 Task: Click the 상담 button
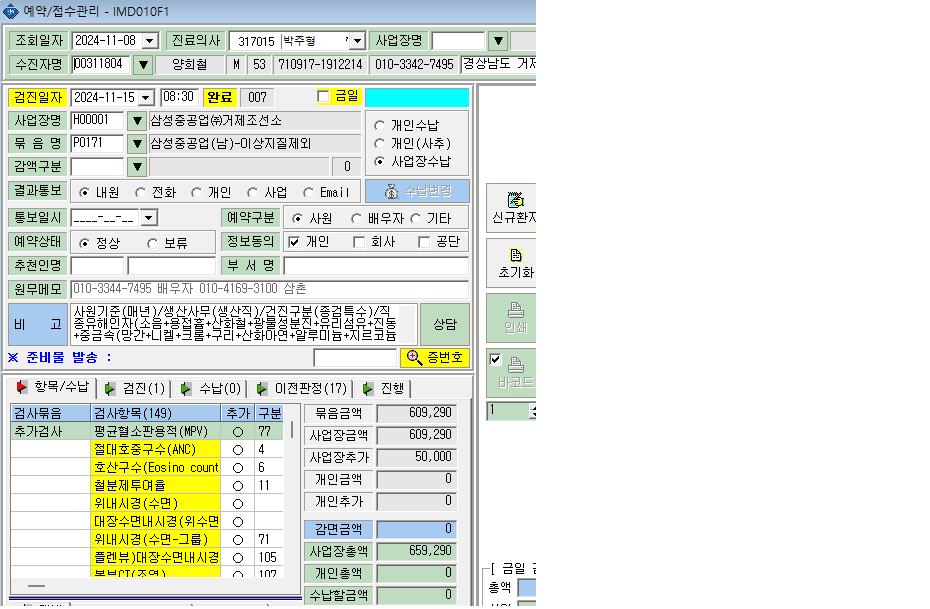click(x=445, y=324)
